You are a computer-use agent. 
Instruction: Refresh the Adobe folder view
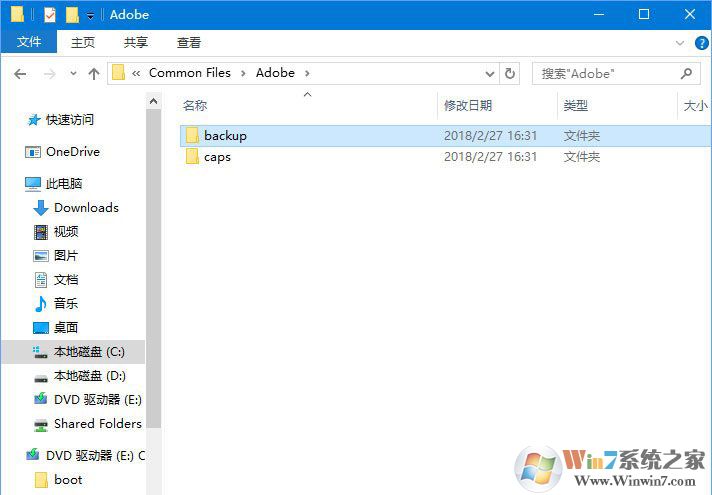coord(509,74)
